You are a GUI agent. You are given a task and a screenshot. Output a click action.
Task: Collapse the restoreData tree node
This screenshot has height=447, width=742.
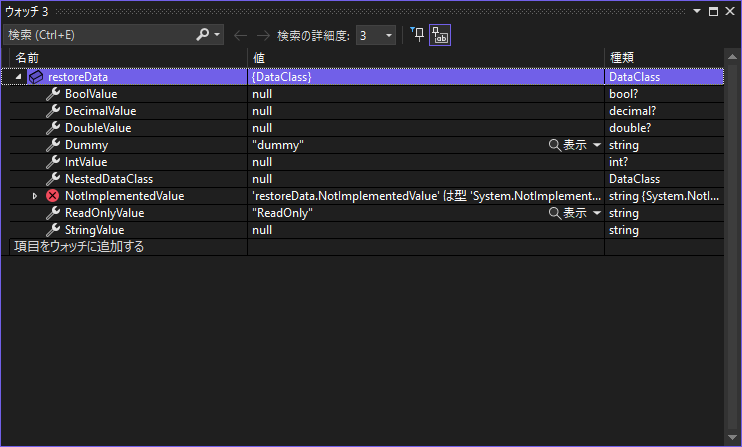pos(18,77)
